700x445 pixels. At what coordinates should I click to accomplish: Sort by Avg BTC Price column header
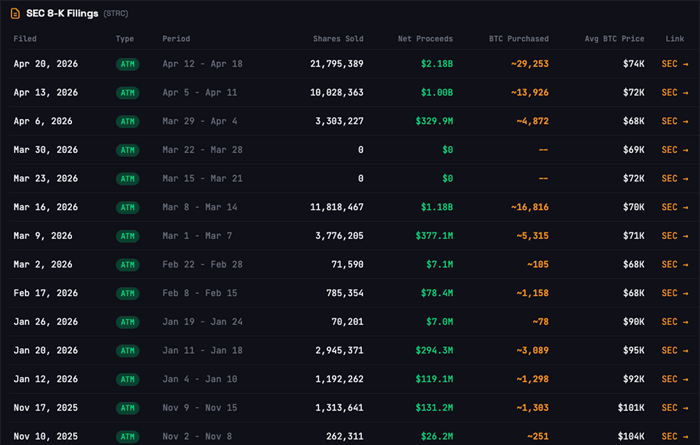click(x=615, y=39)
